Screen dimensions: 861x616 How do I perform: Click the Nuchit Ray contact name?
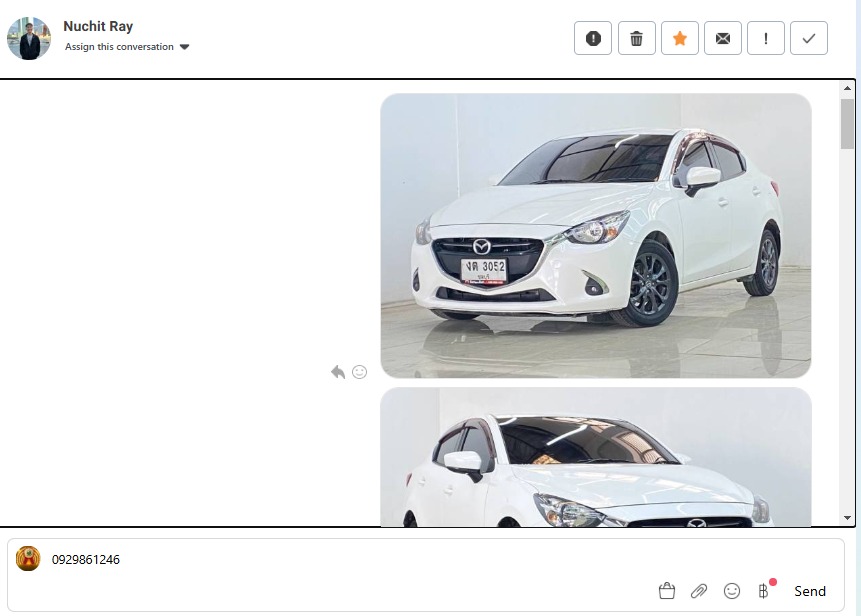pyautogui.click(x=98, y=26)
